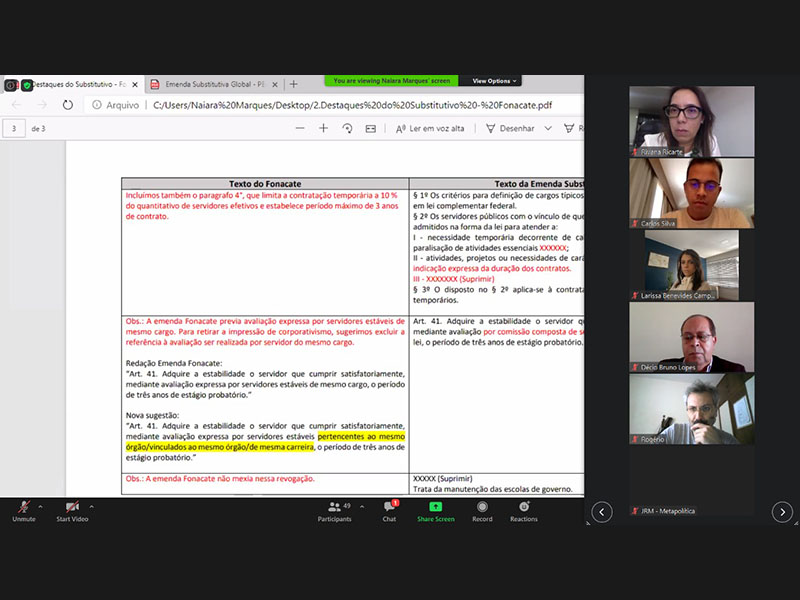
Task: Open the View Options dropdown
Action: [x=493, y=81]
